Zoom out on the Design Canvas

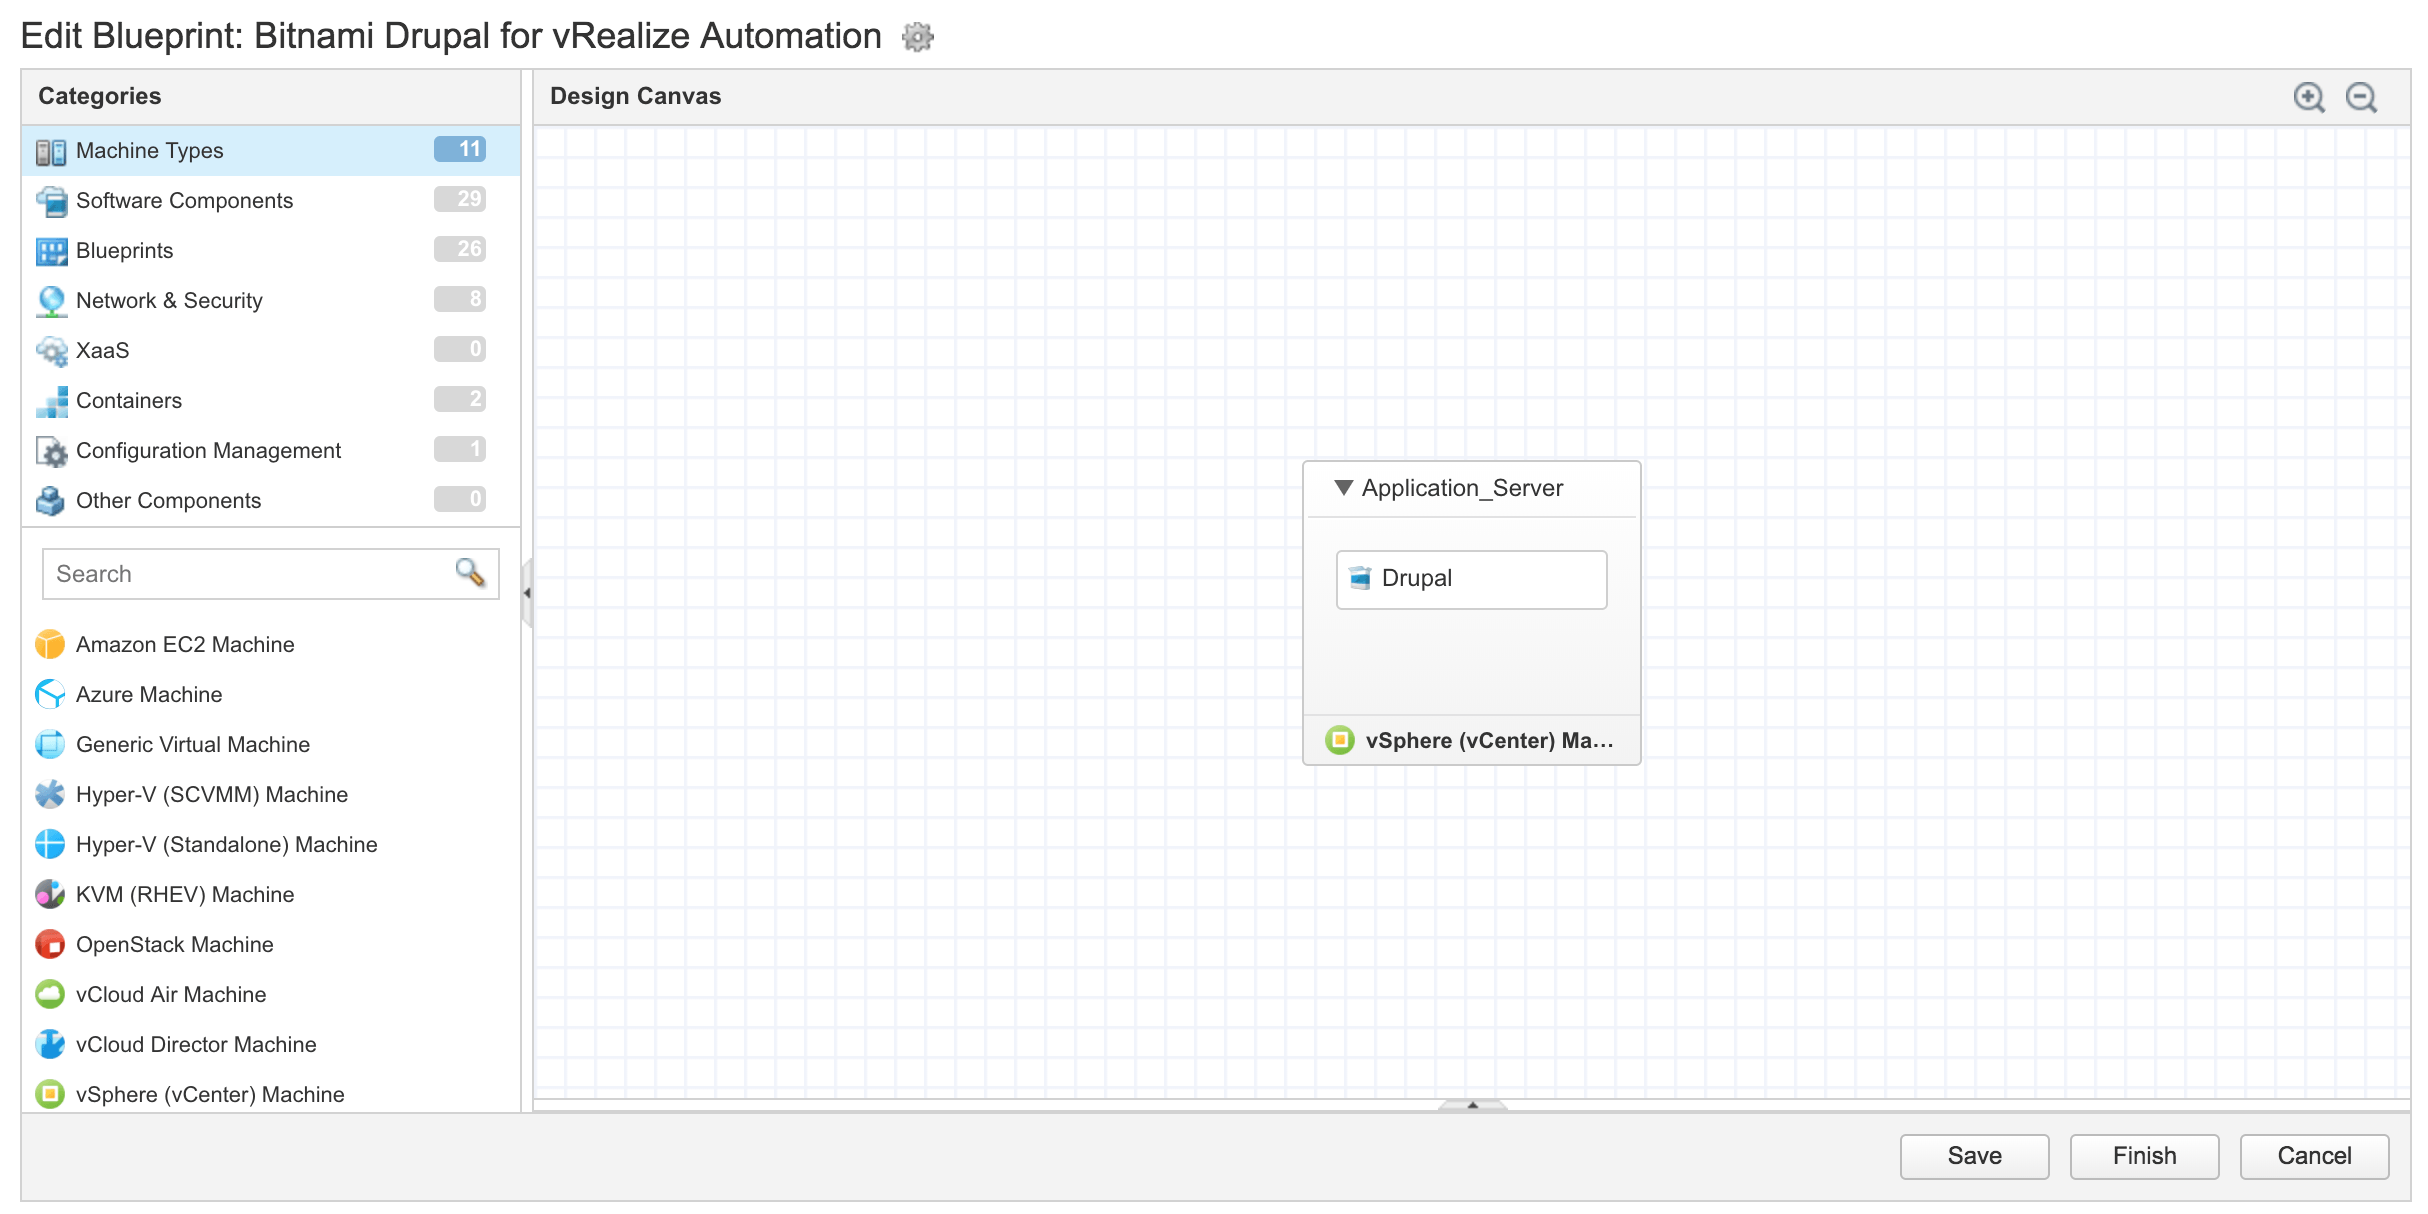(x=2362, y=97)
